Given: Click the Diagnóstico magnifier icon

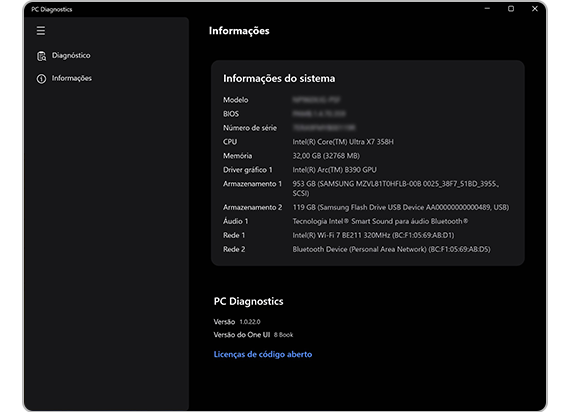Looking at the screenshot, I should [x=41, y=56].
